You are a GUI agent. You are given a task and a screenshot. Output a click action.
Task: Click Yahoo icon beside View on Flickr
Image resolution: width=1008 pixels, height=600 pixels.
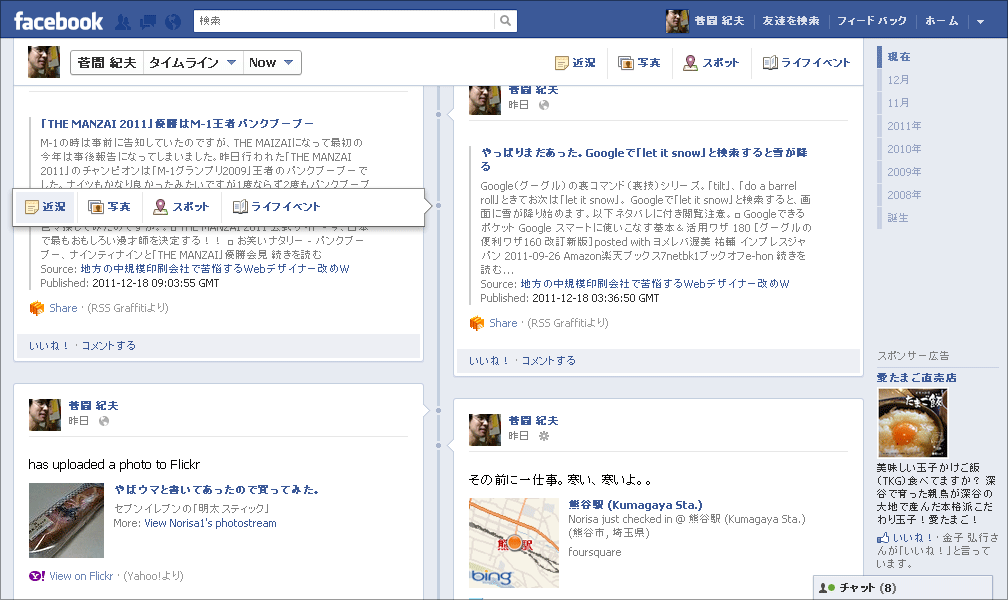click(37, 576)
